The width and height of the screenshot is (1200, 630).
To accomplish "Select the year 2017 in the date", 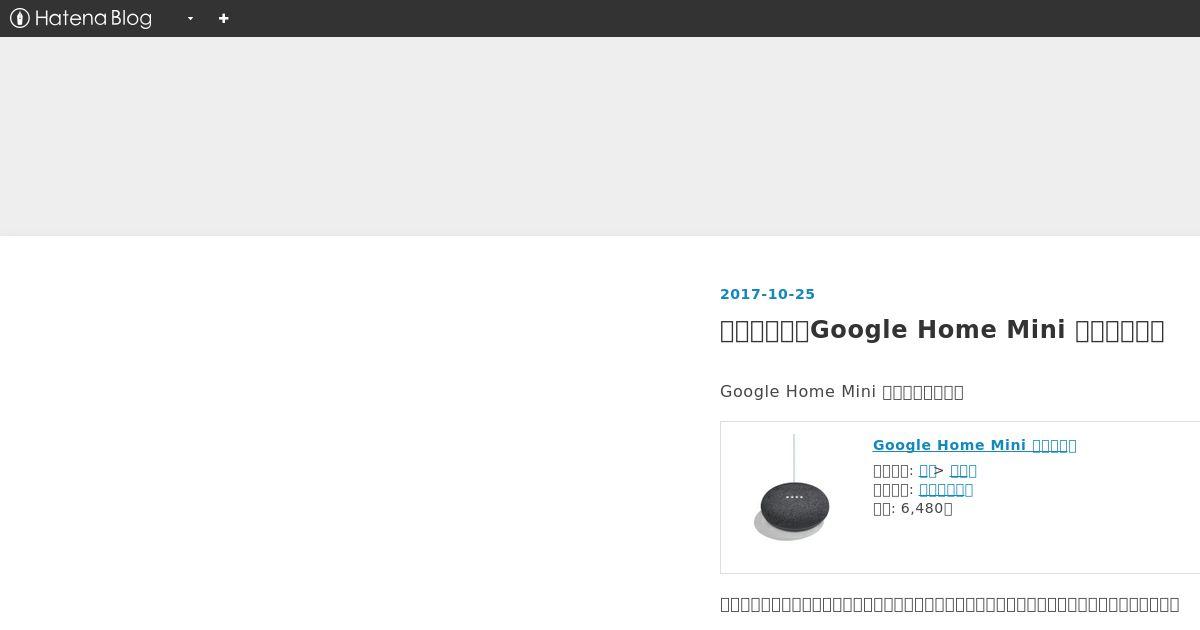I will pos(740,294).
